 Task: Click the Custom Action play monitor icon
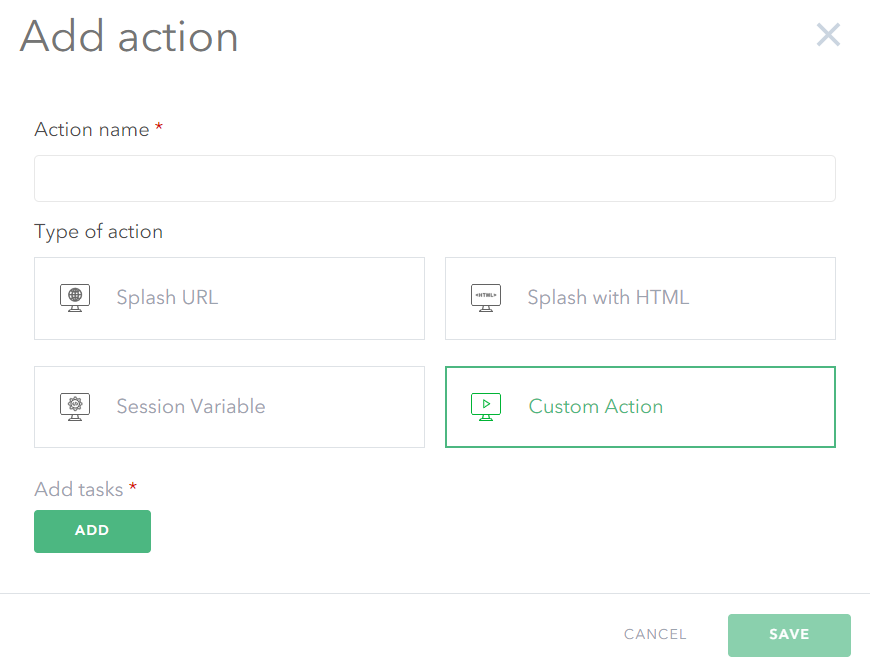coord(486,407)
